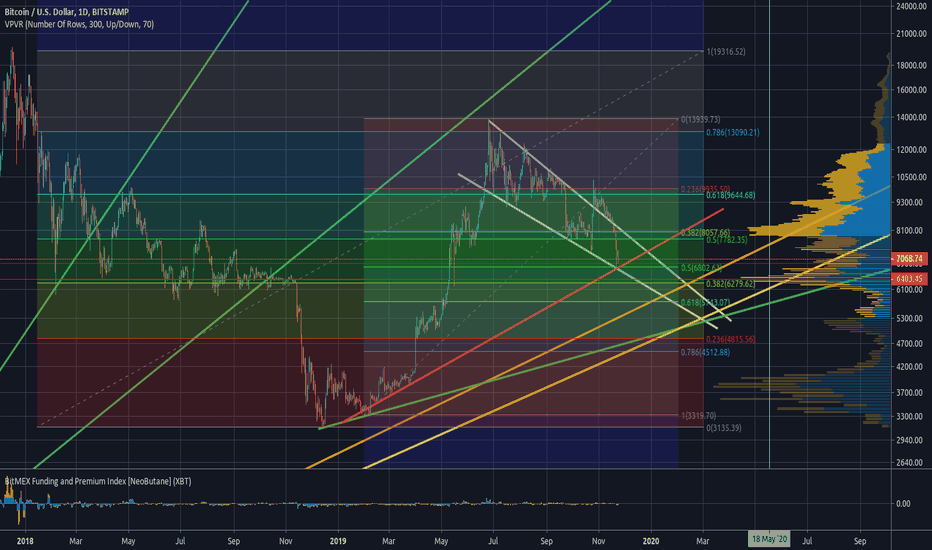Click the 3700.00 price scale value
This screenshot has width=932, height=550.
click(909, 392)
